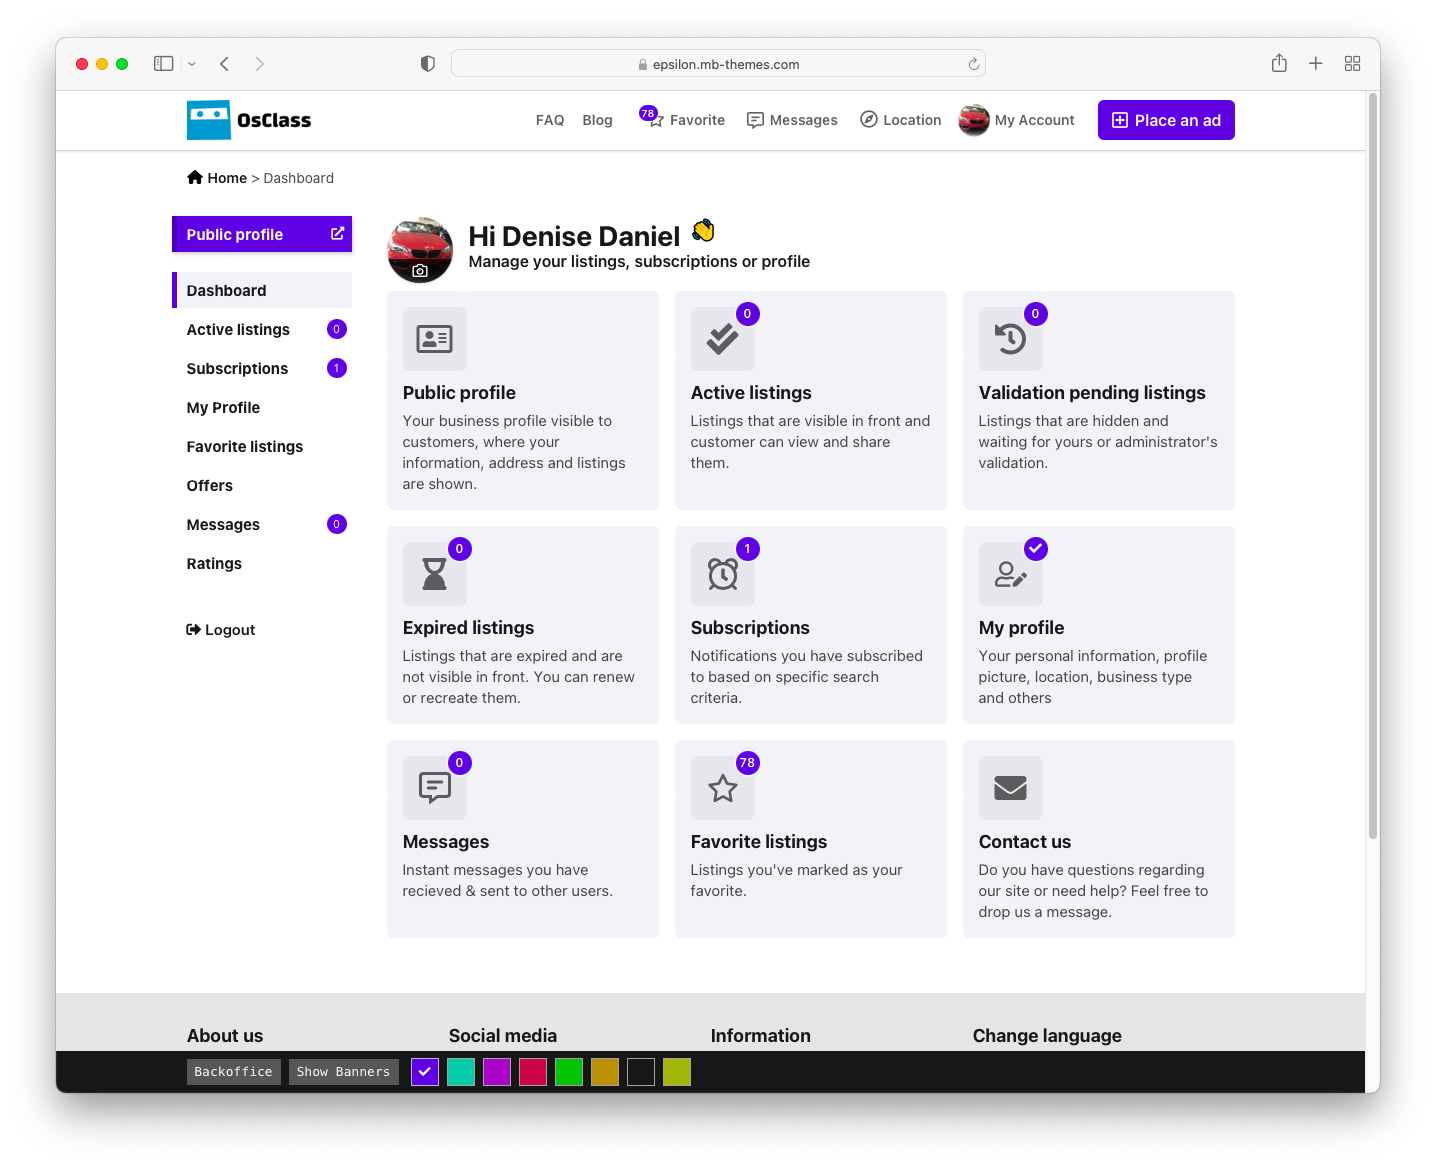Open the Expired listings hourglass icon
The width and height of the screenshot is (1436, 1167).
point(434,574)
